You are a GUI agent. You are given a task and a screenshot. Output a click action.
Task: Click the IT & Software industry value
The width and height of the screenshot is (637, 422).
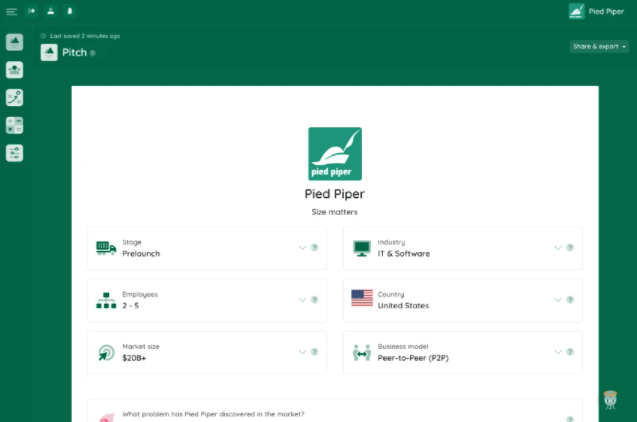tap(404, 253)
